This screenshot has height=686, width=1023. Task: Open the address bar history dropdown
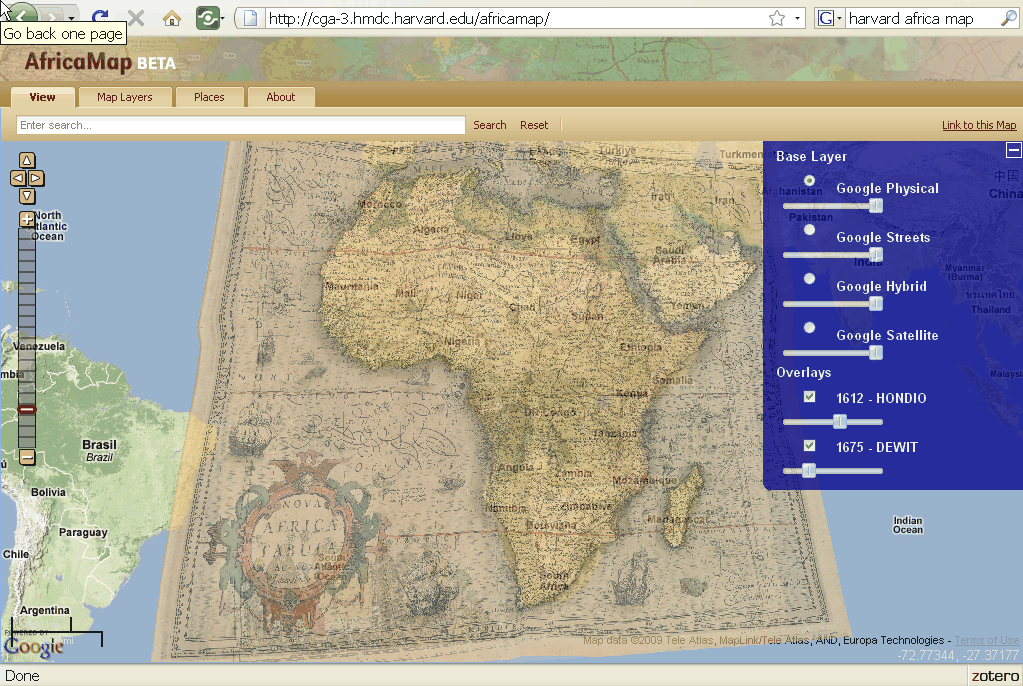[x=797, y=18]
